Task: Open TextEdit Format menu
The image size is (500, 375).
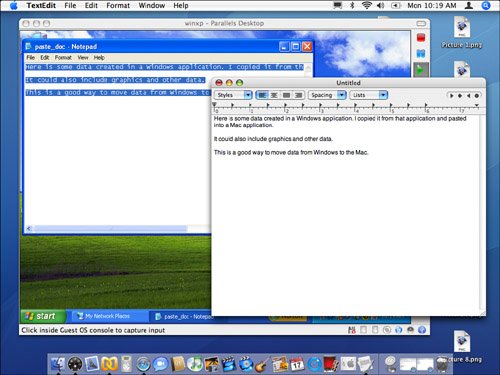Action: [118, 5]
